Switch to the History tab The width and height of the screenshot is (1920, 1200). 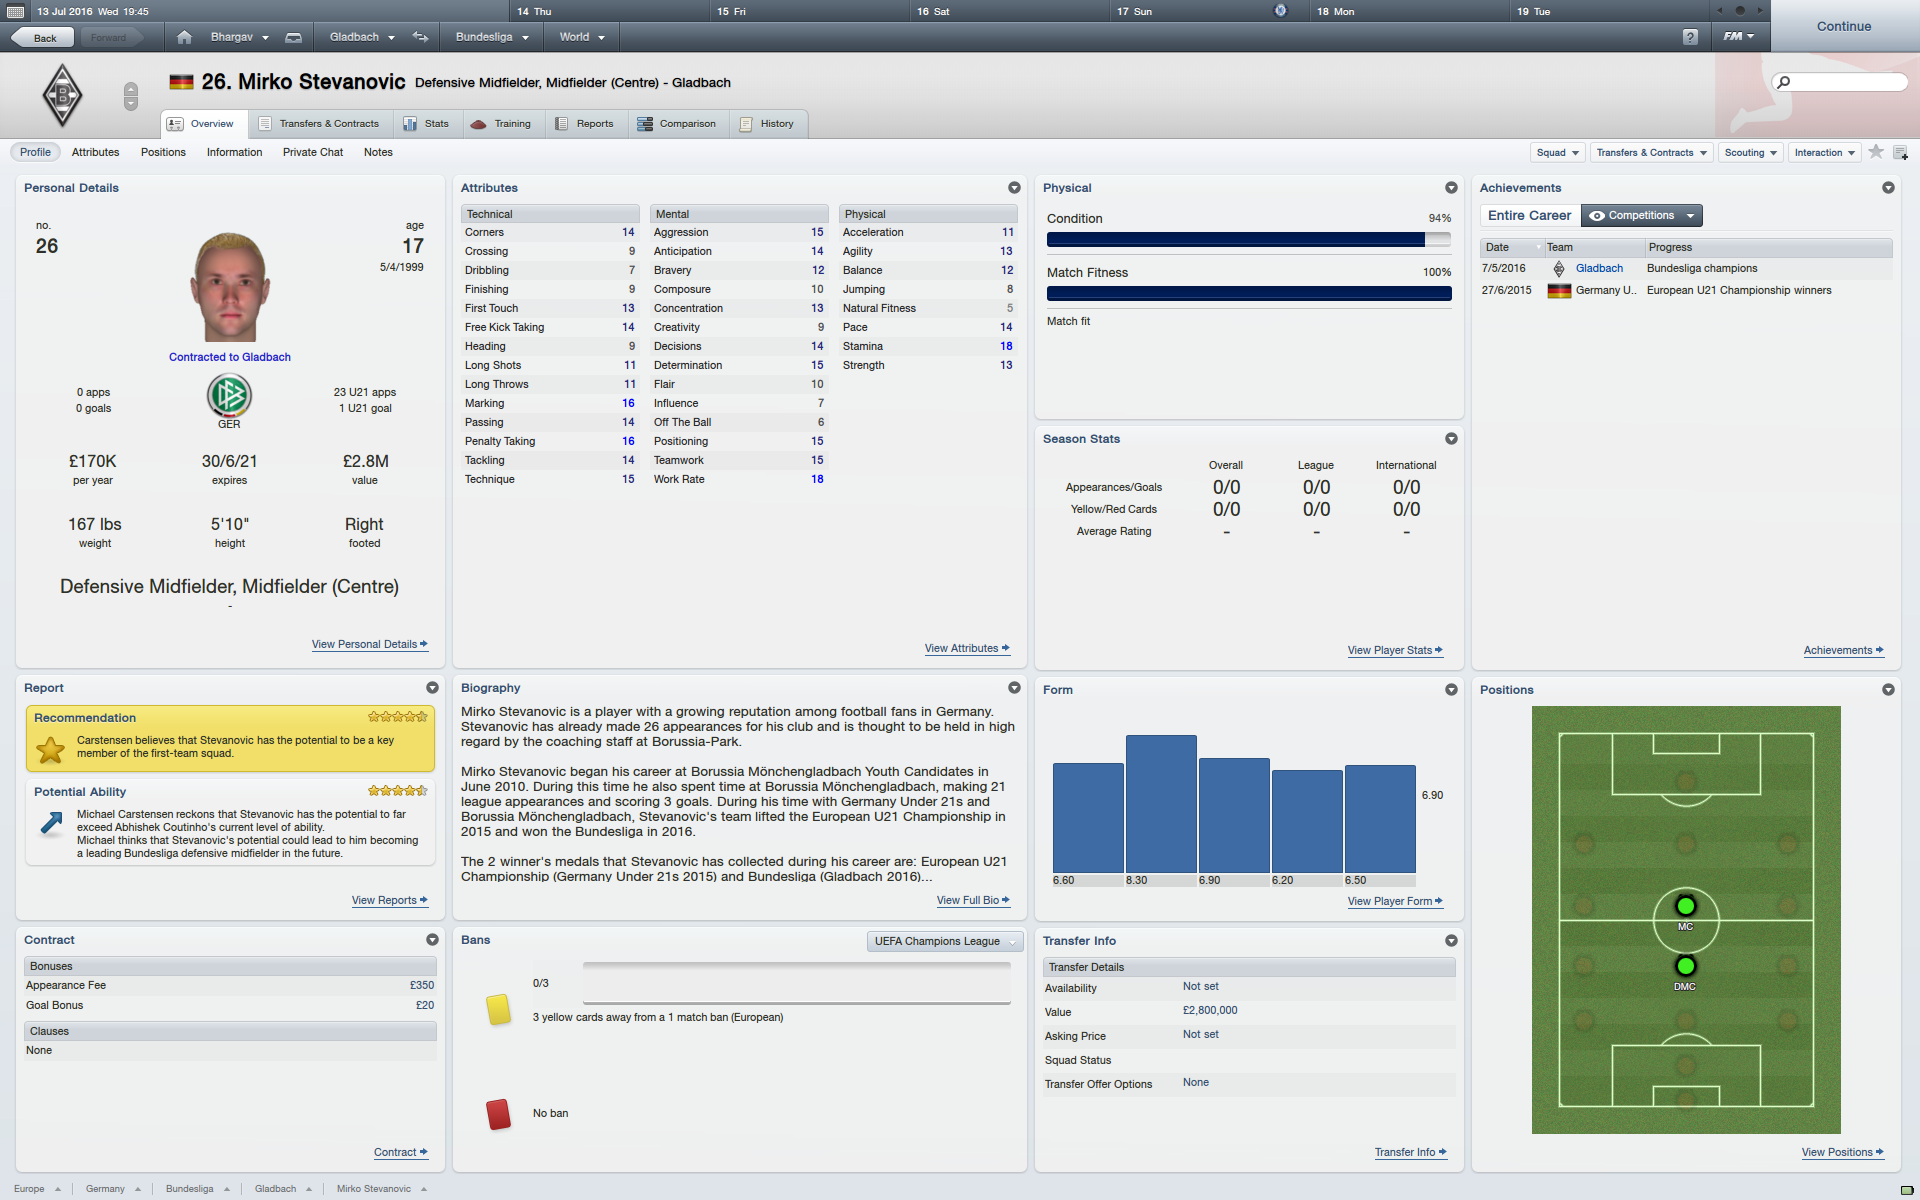[767, 124]
